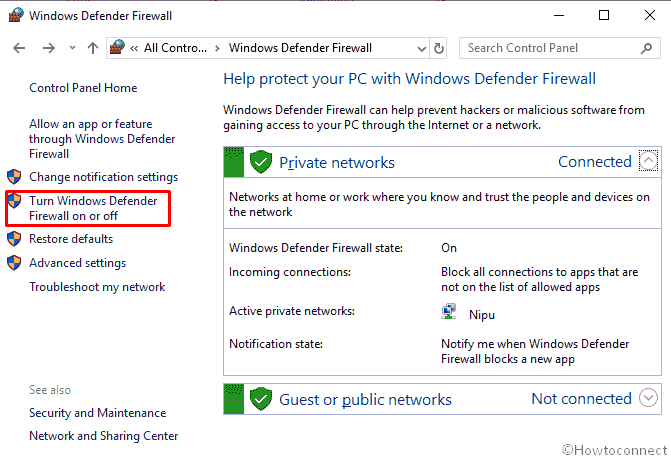Open Advanced settings link

[77, 263]
